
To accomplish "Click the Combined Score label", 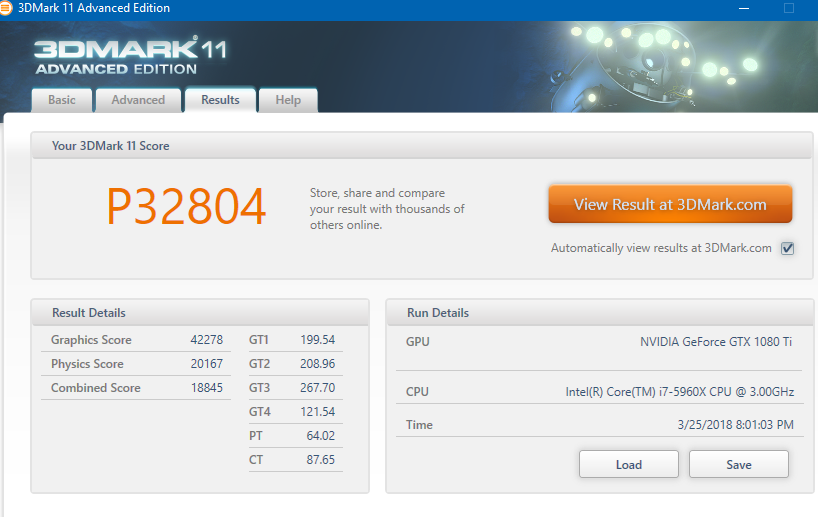I will [95, 388].
